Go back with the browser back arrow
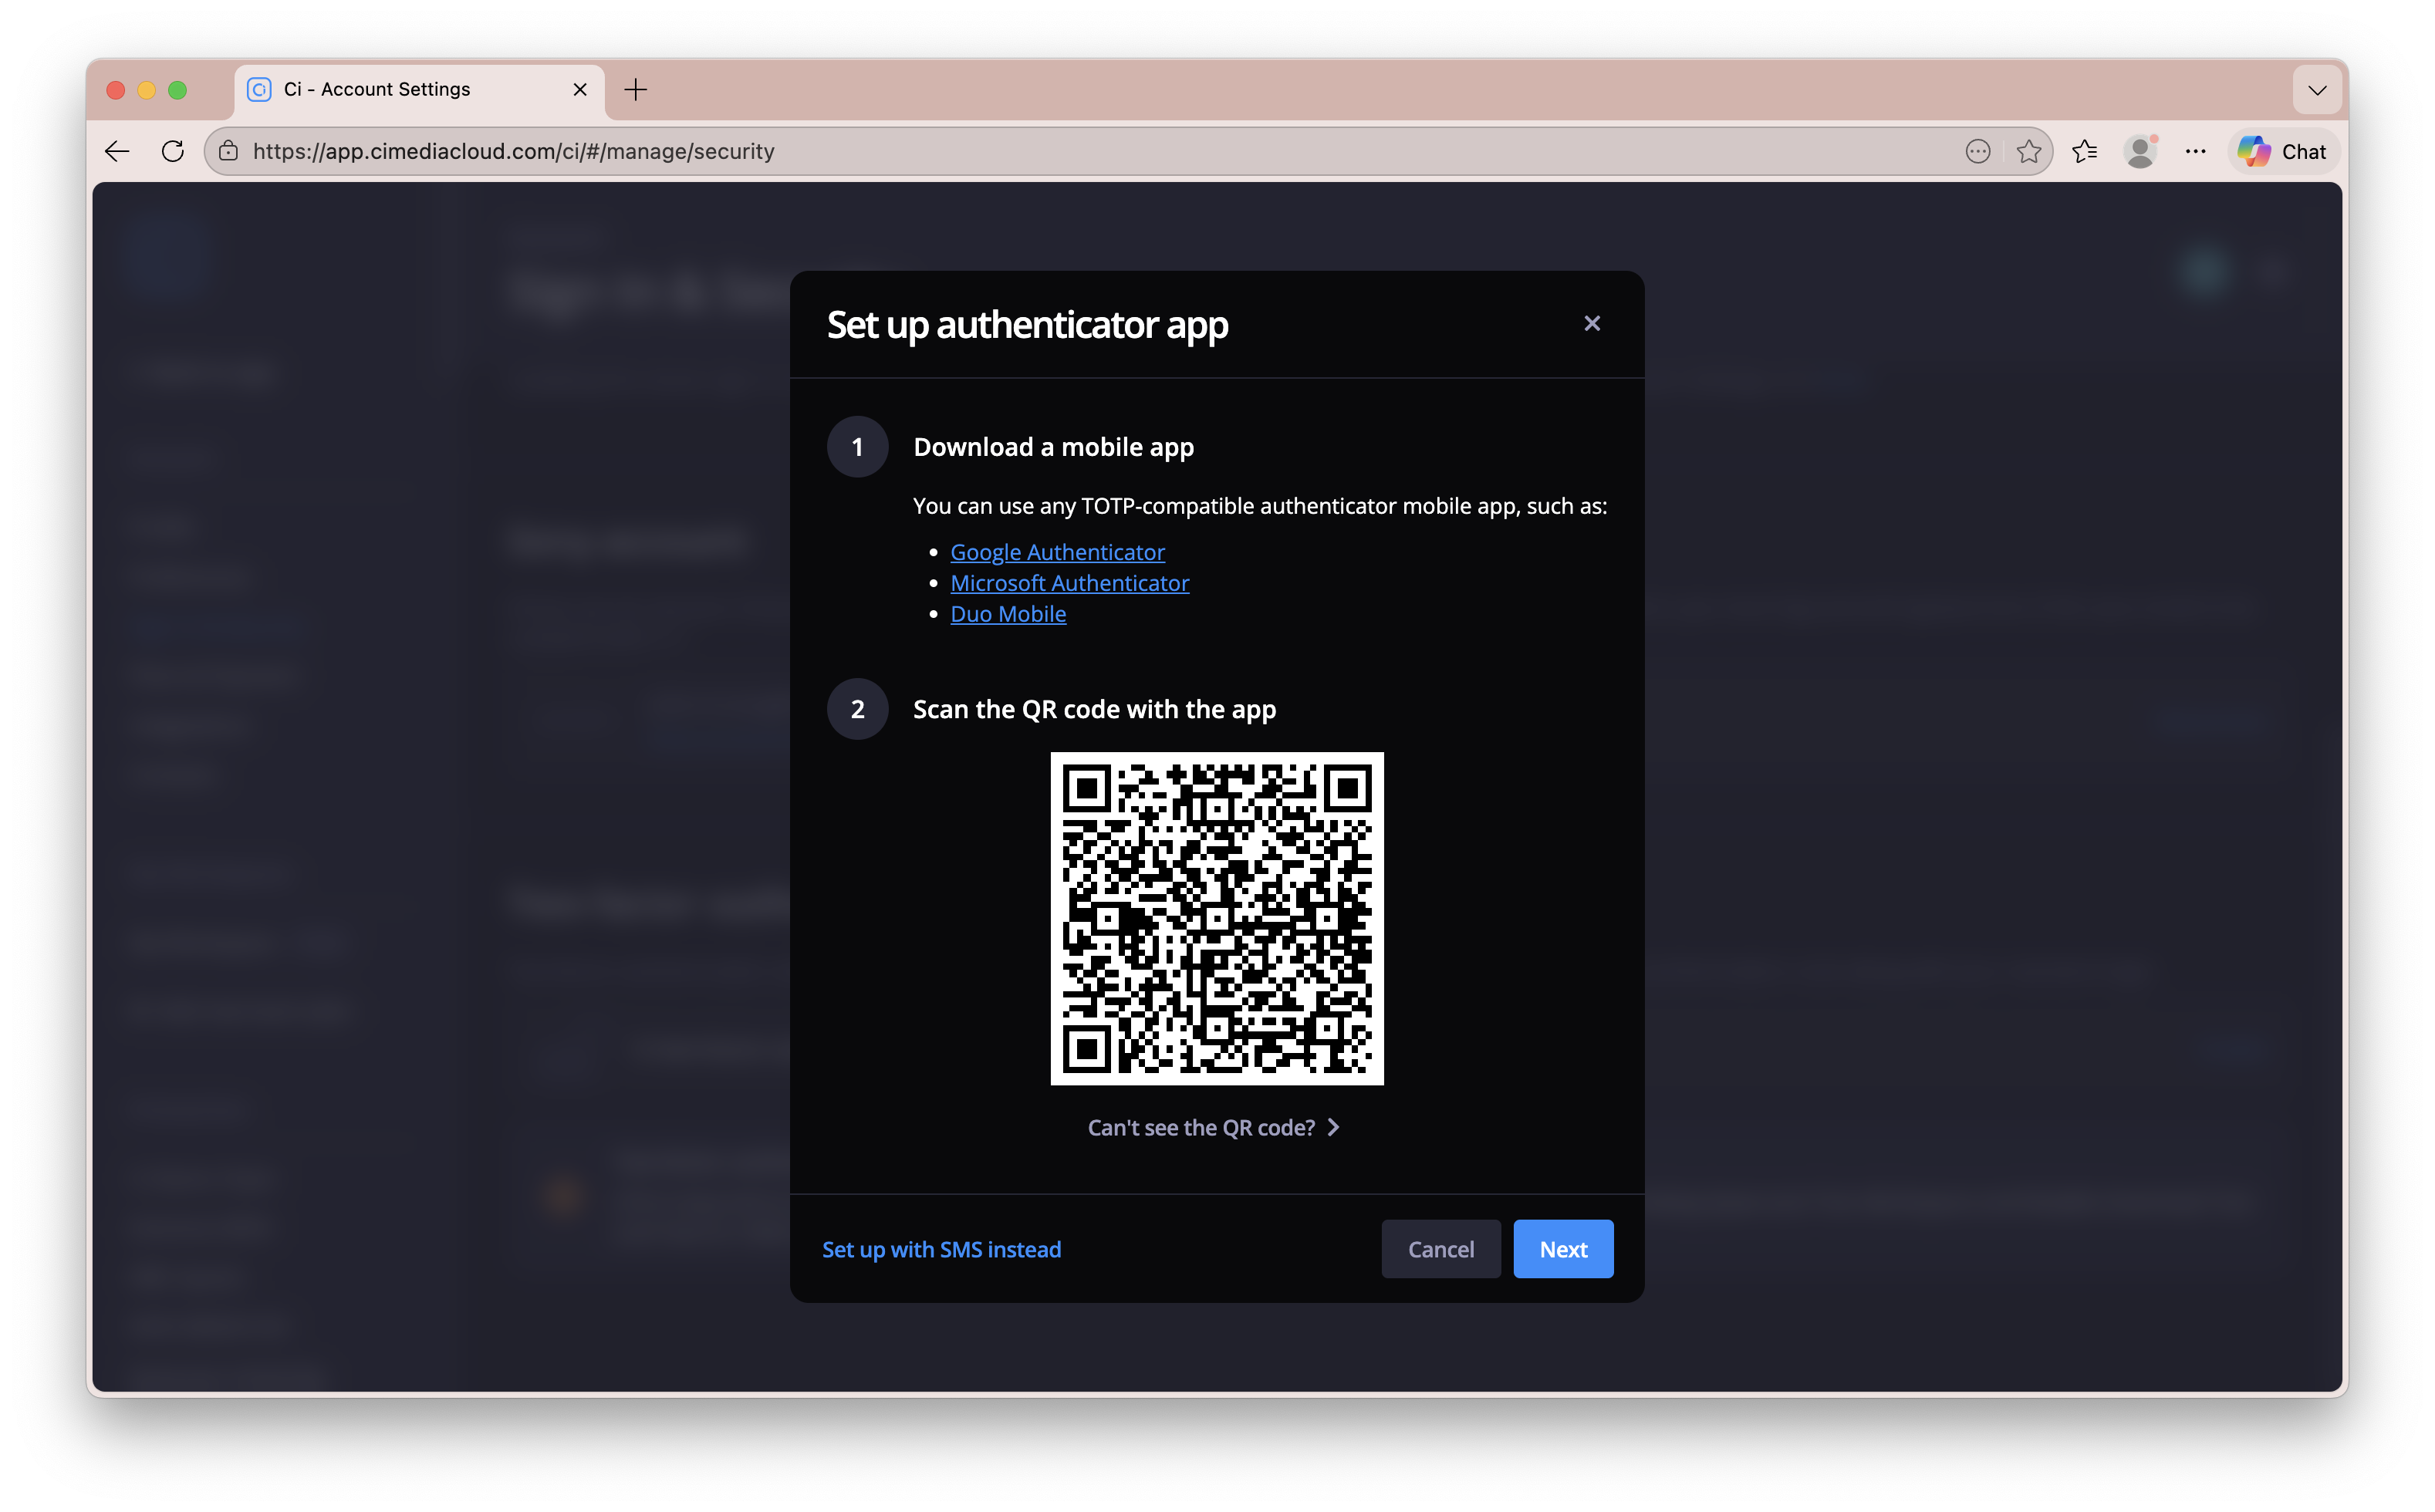Image resolution: width=2435 pixels, height=1512 pixels. (117, 151)
